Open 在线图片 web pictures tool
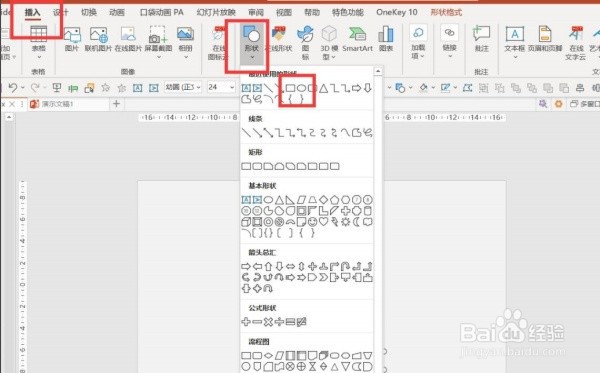600x373 pixels. (128, 39)
